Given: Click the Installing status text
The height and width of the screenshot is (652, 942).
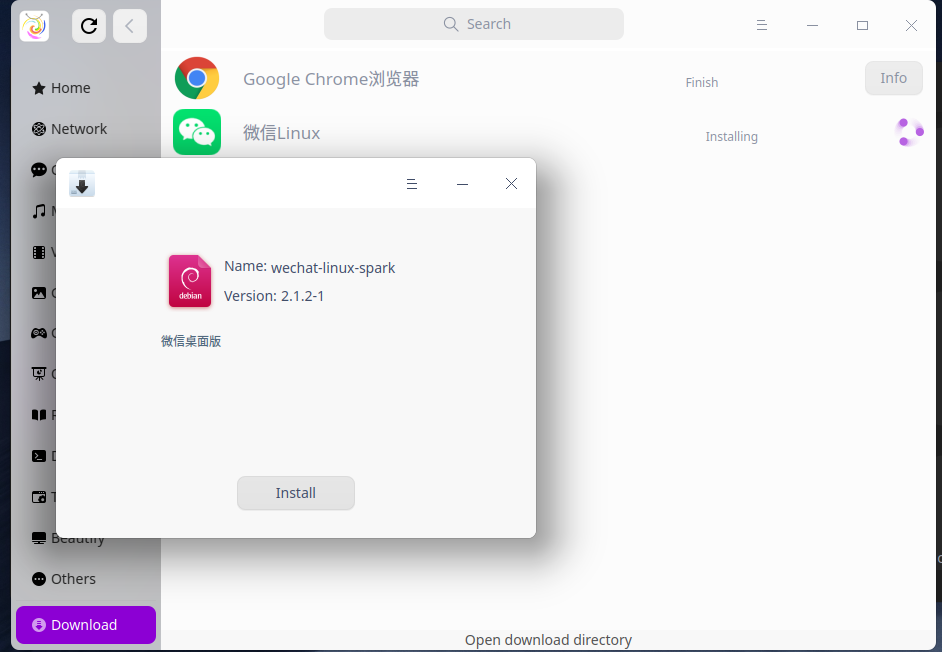Looking at the screenshot, I should point(731,136).
